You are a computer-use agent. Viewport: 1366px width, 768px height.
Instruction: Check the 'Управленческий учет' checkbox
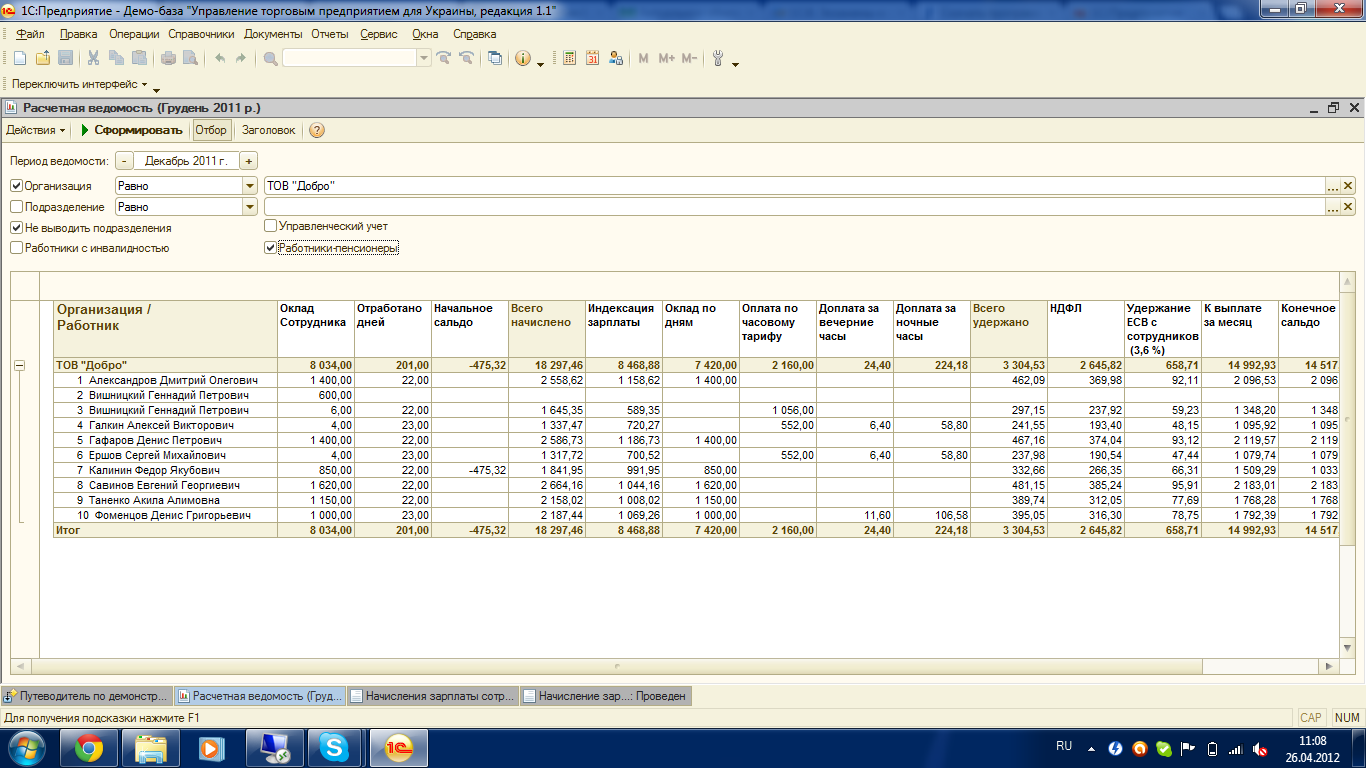270,226
